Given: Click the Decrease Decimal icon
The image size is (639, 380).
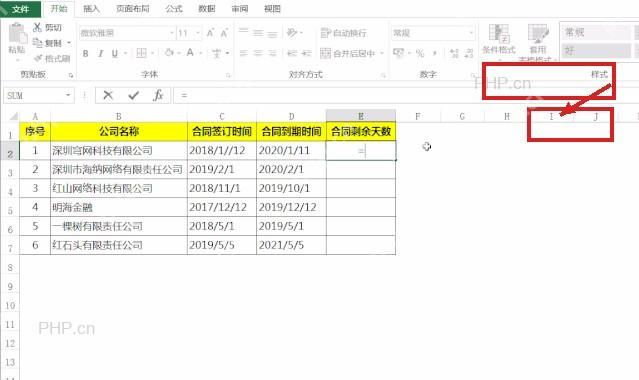Looking at the screenshot, I should click(x=469, y=53).
